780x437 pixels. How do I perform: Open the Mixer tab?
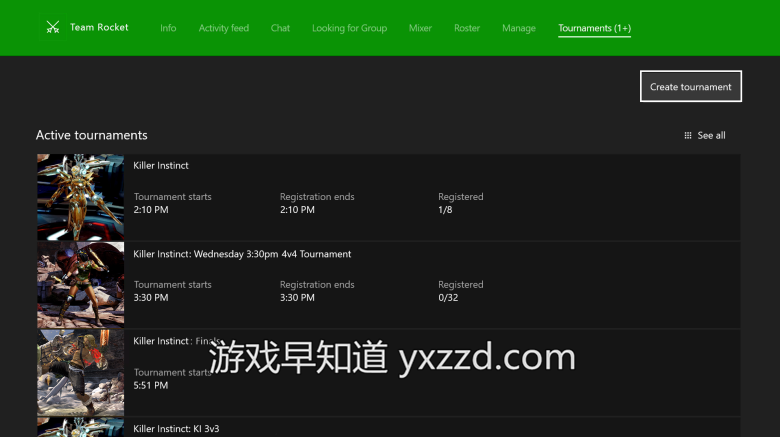(x=420, y=28)
